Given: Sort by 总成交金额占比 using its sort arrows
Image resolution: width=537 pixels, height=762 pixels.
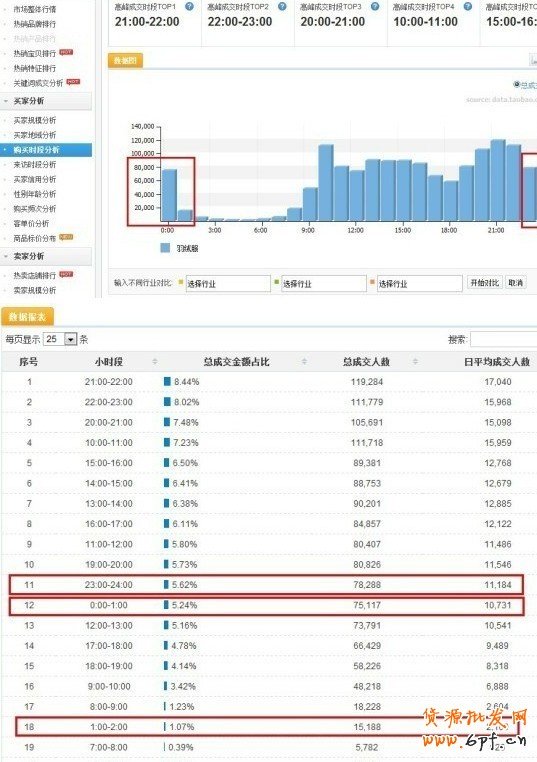Looking at the screenshot, I should 304,361.
